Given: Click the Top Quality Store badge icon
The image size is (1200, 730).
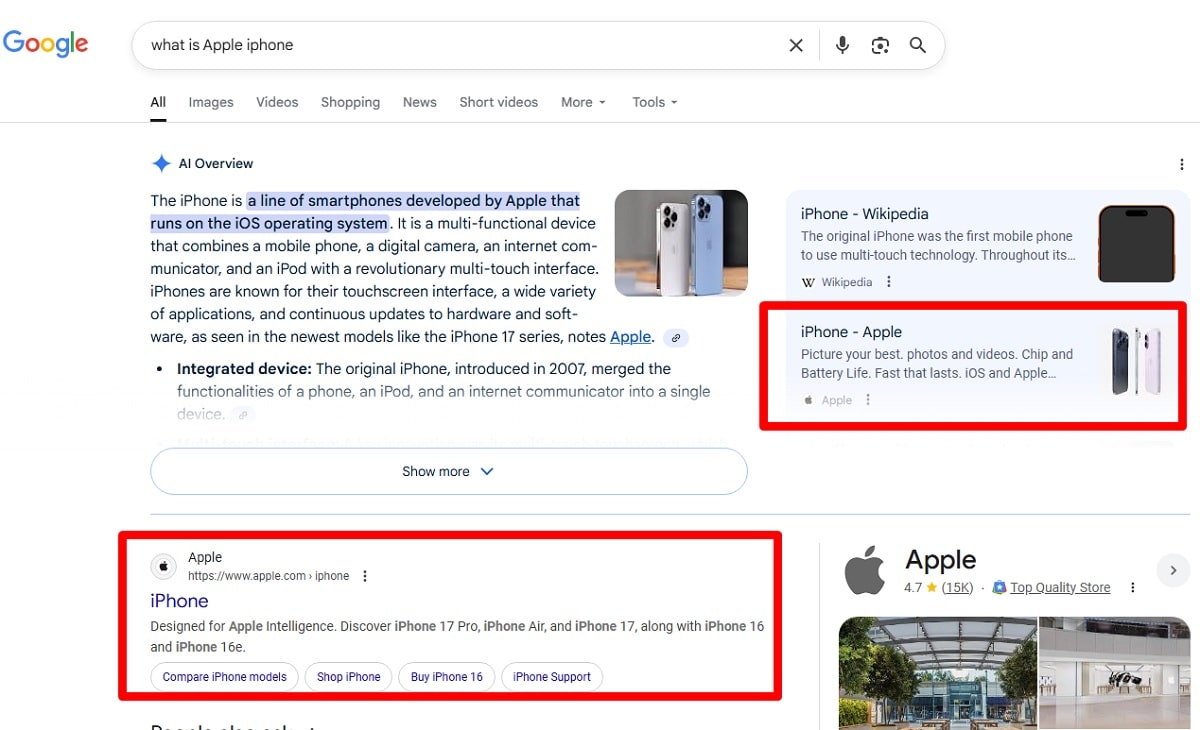Looking at the screenshot, I should coord(1001,587).
